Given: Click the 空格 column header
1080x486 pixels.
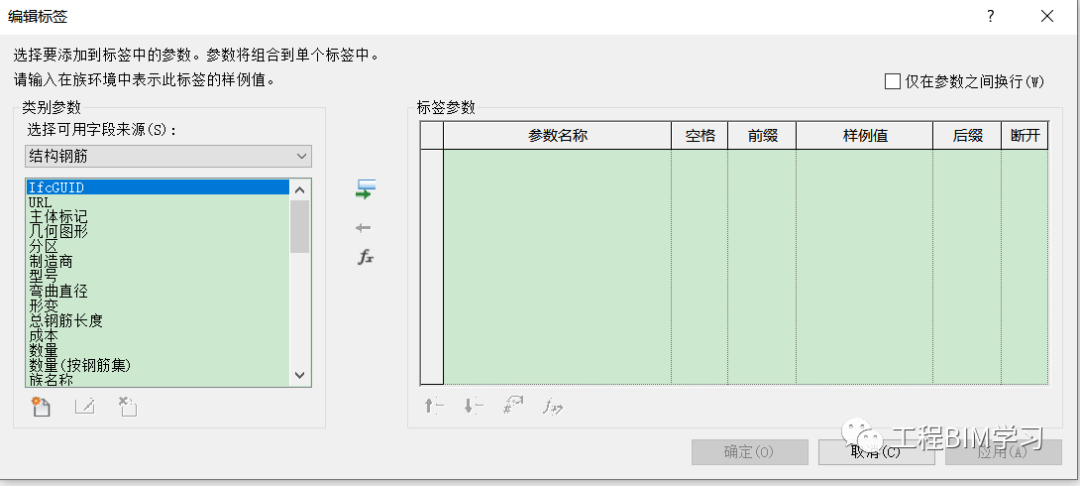Looking at the screenshot, I should pyautogui.click(x=700, y=136).
